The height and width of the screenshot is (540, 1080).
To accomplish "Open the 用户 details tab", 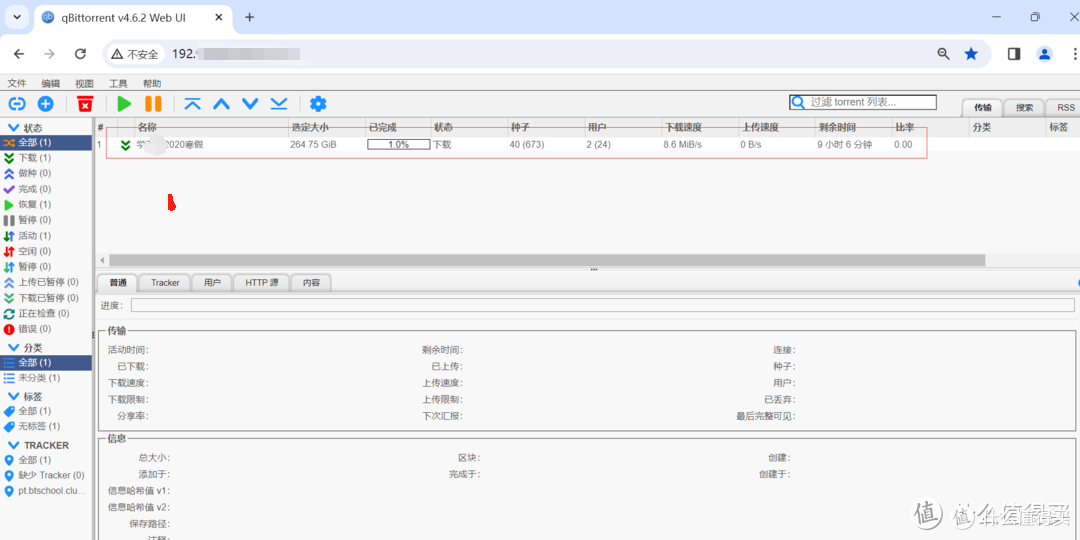I will [212, 282].
